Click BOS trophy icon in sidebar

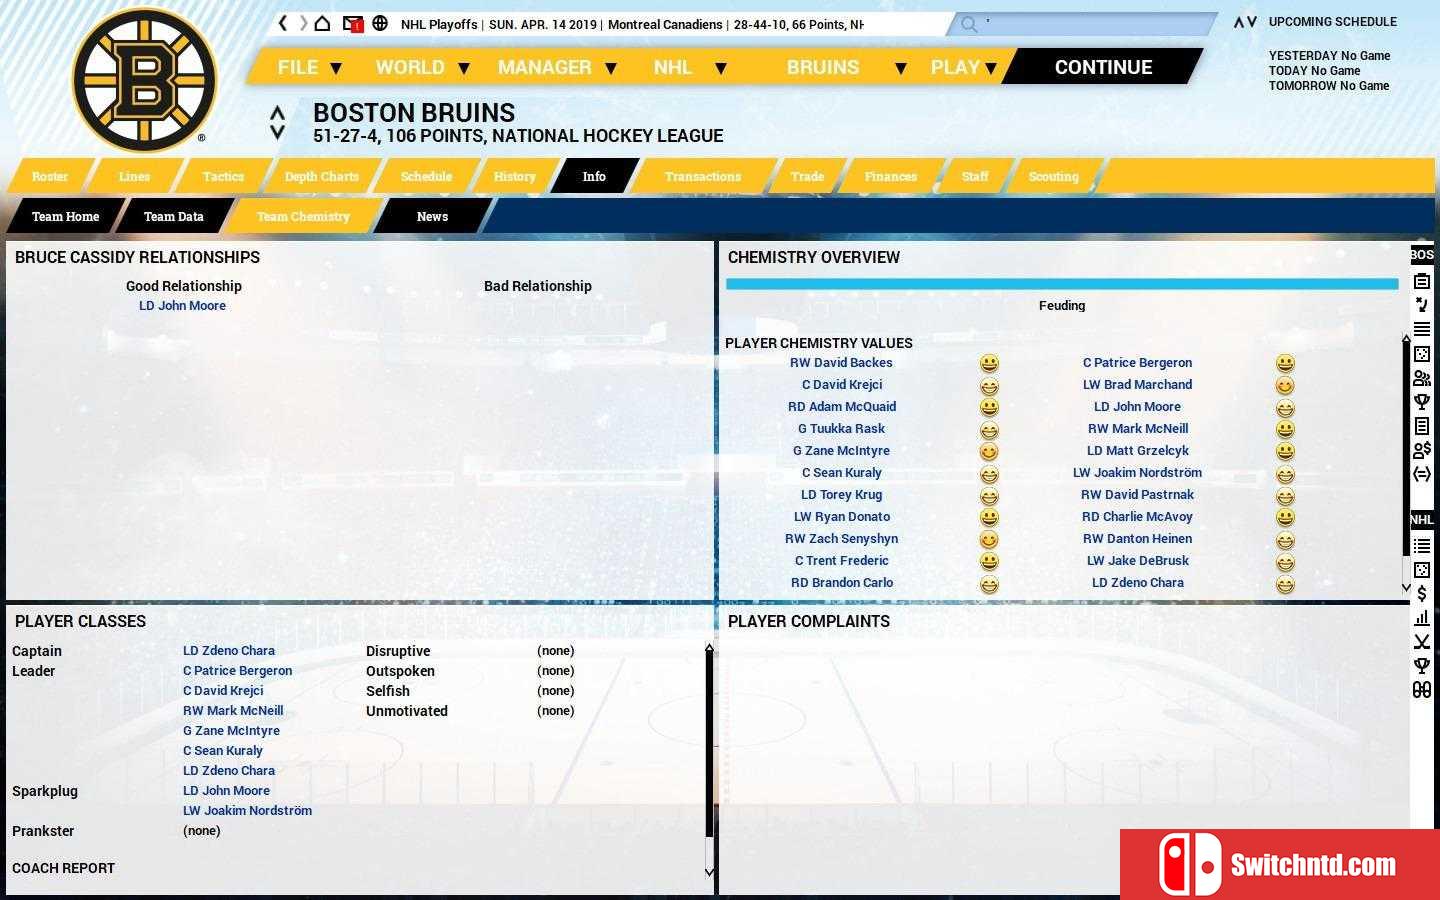pyautogui.click(x=1422, y=401)
